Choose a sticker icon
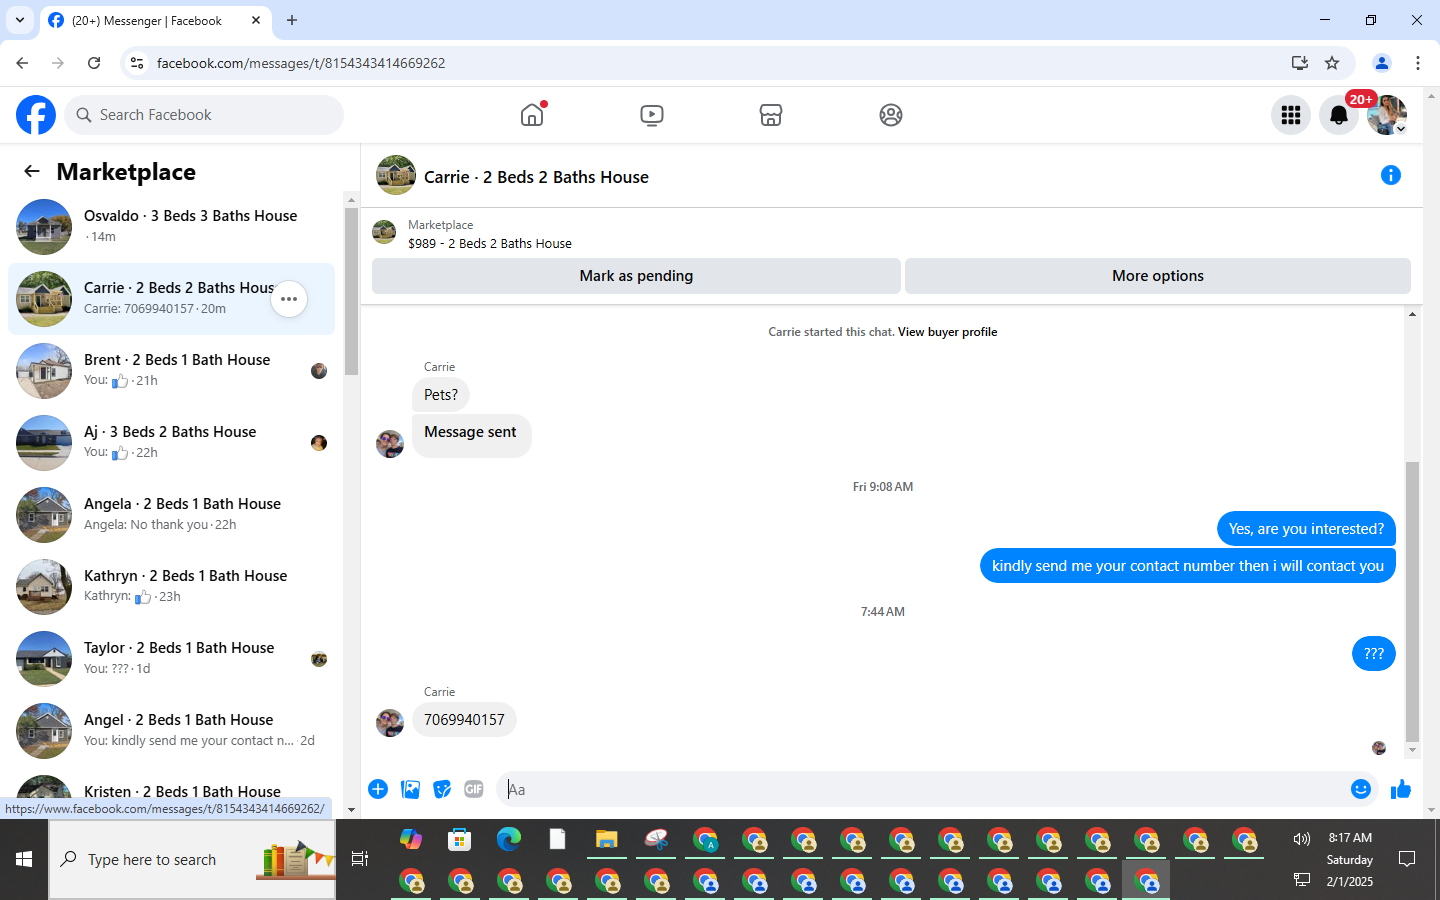This screenshot has width=1440, height=900. coord(442,789)
